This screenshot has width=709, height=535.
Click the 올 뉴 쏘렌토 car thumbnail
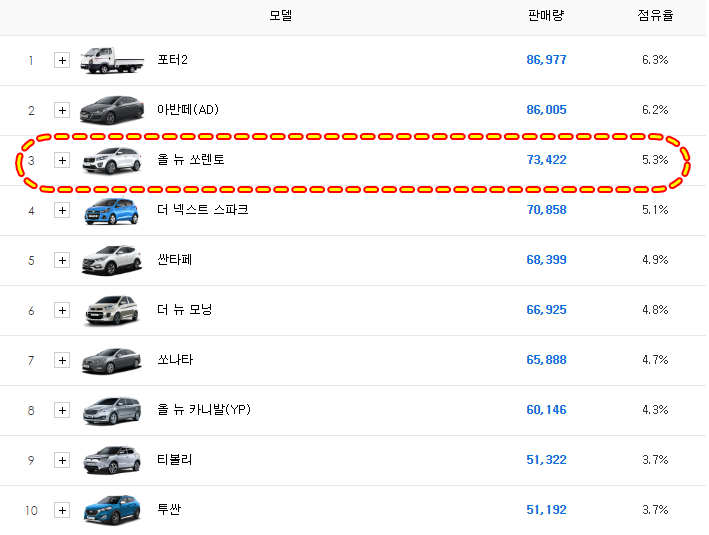tap(112, 160)
